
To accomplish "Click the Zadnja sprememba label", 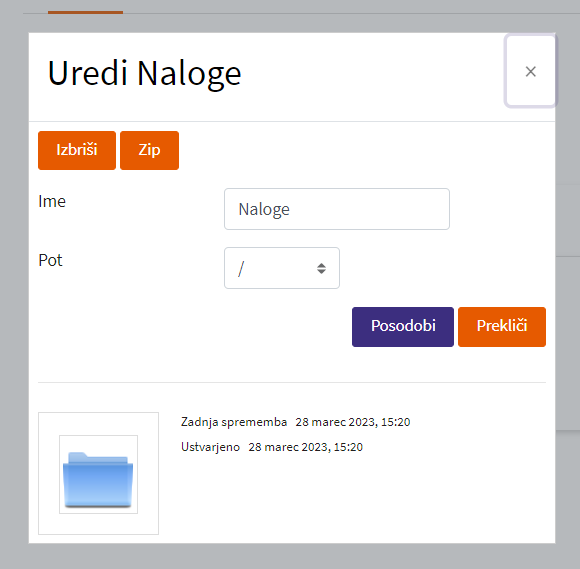I will point(234,422).
